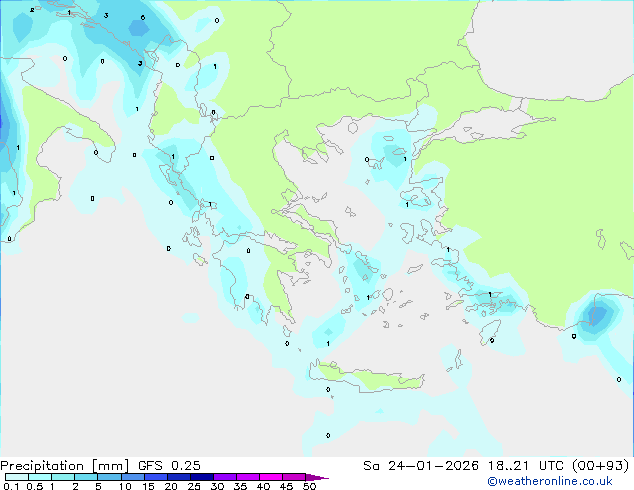This screenshot has height=490, width=634.
Task: Click the legend tick label "0.1"
Action: pos(11,486)
